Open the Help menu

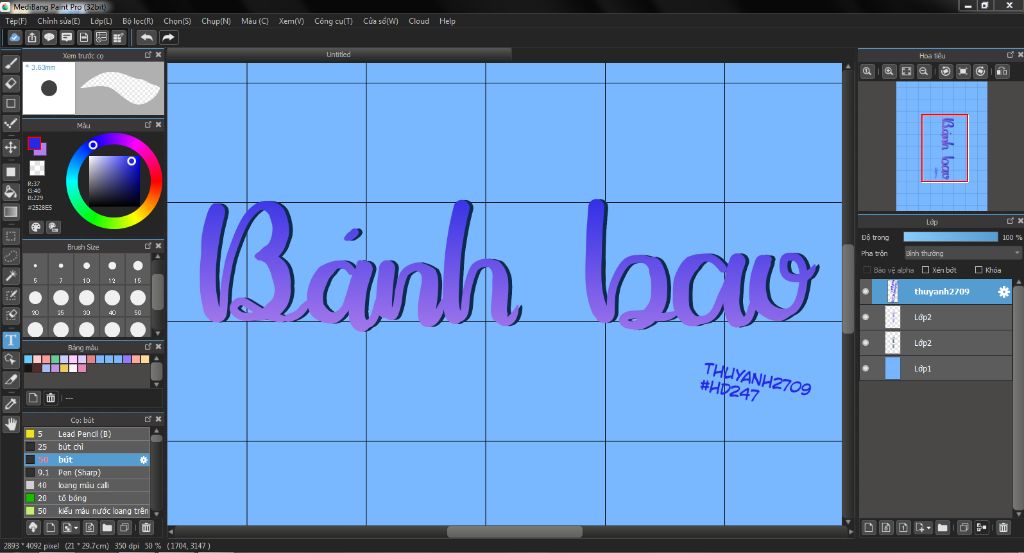[x=447, y=21]
